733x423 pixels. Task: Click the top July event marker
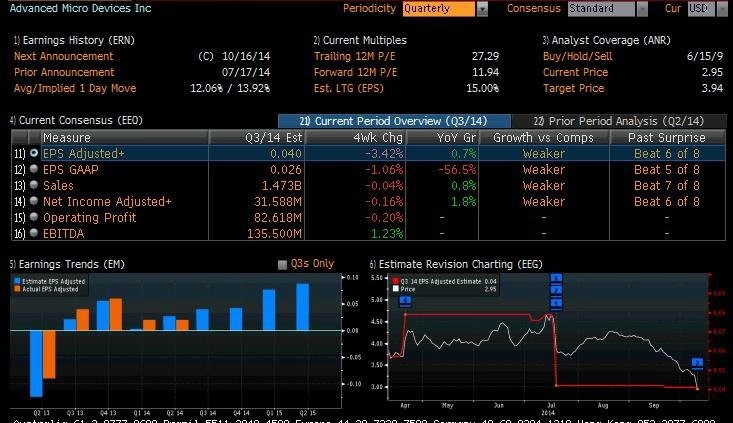coord(556,279)
